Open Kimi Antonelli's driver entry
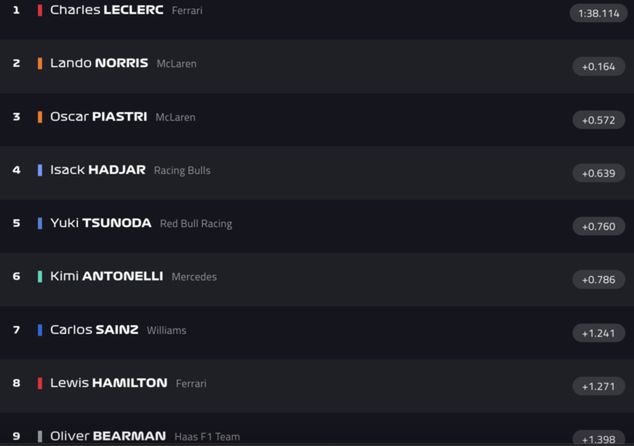 [x=106, y=276]
